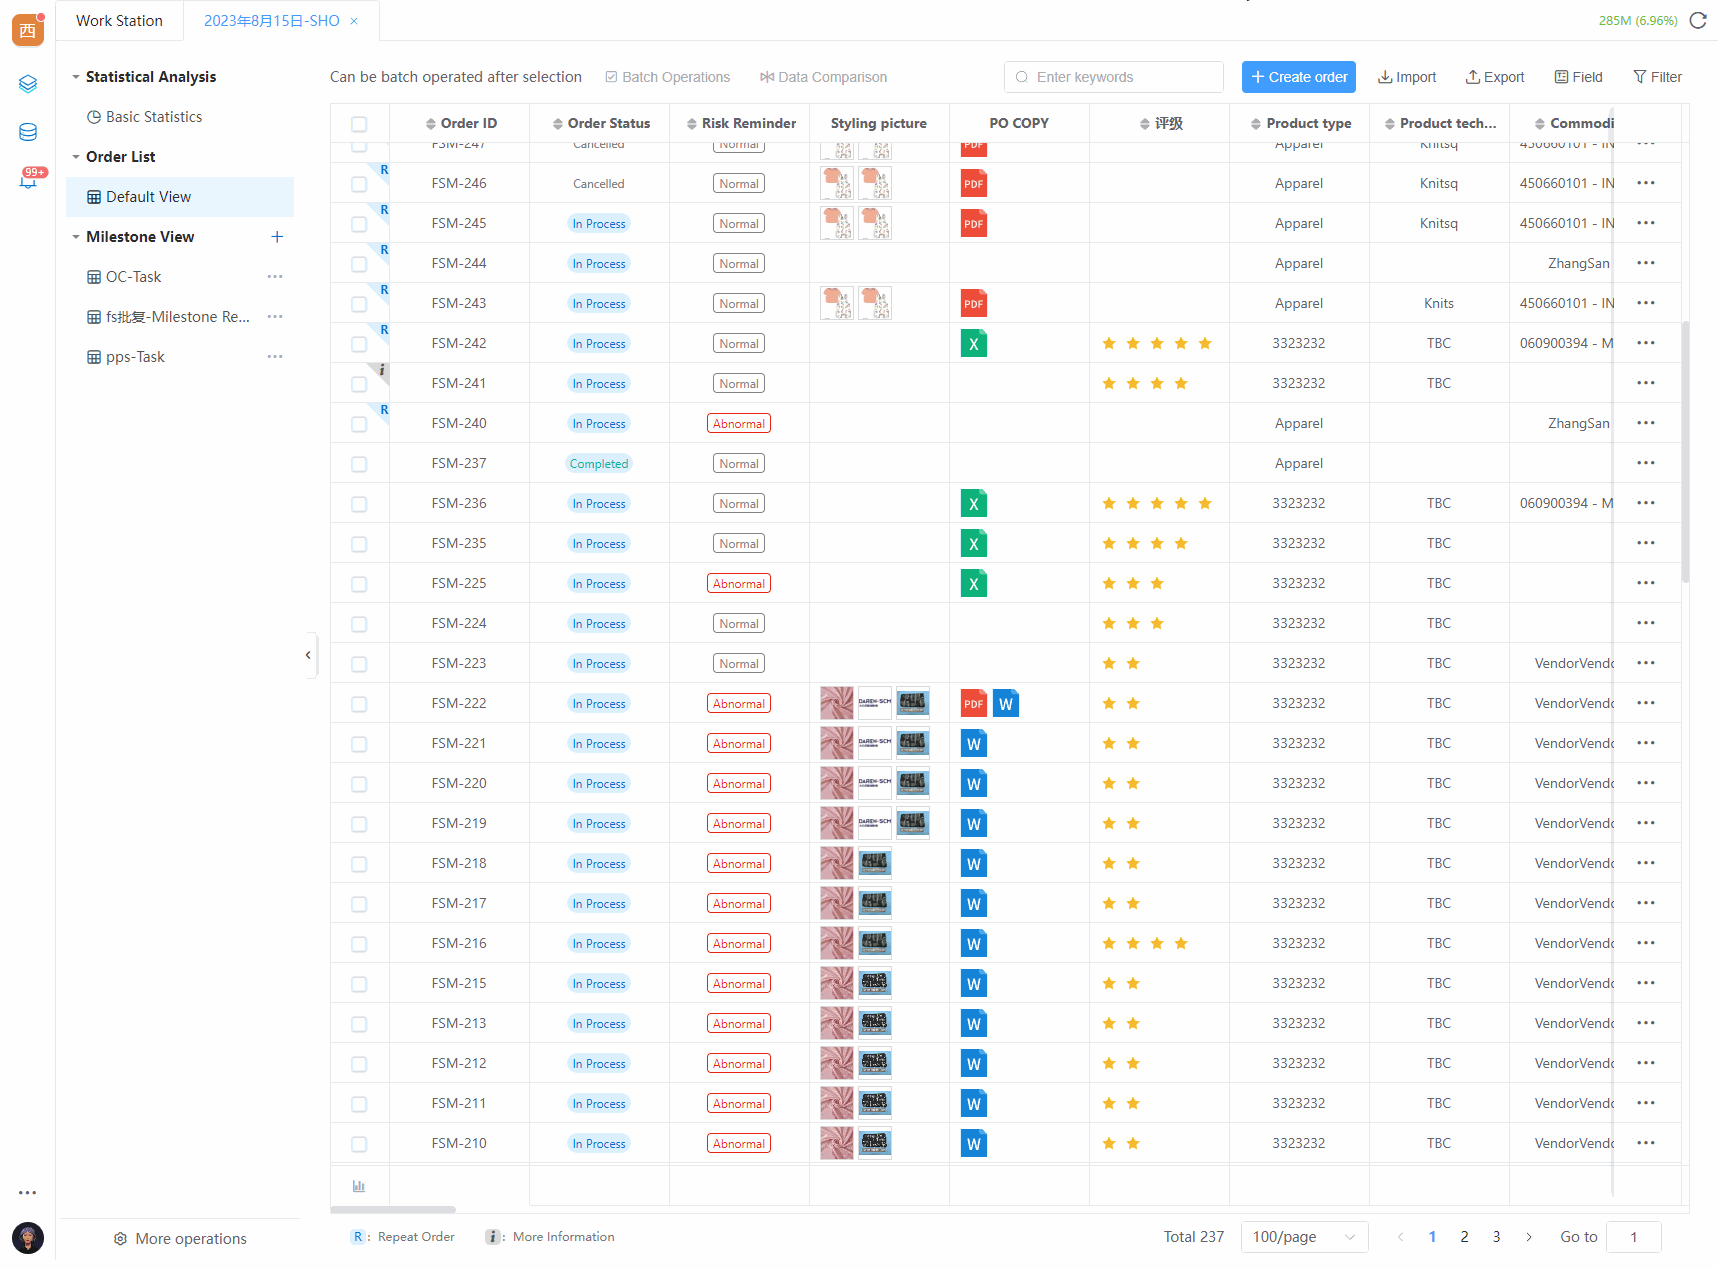The width and height of the screenshot is (1718, 1269).
Task: Collapse the left navigation panel
Action: [x=308, y=655]
